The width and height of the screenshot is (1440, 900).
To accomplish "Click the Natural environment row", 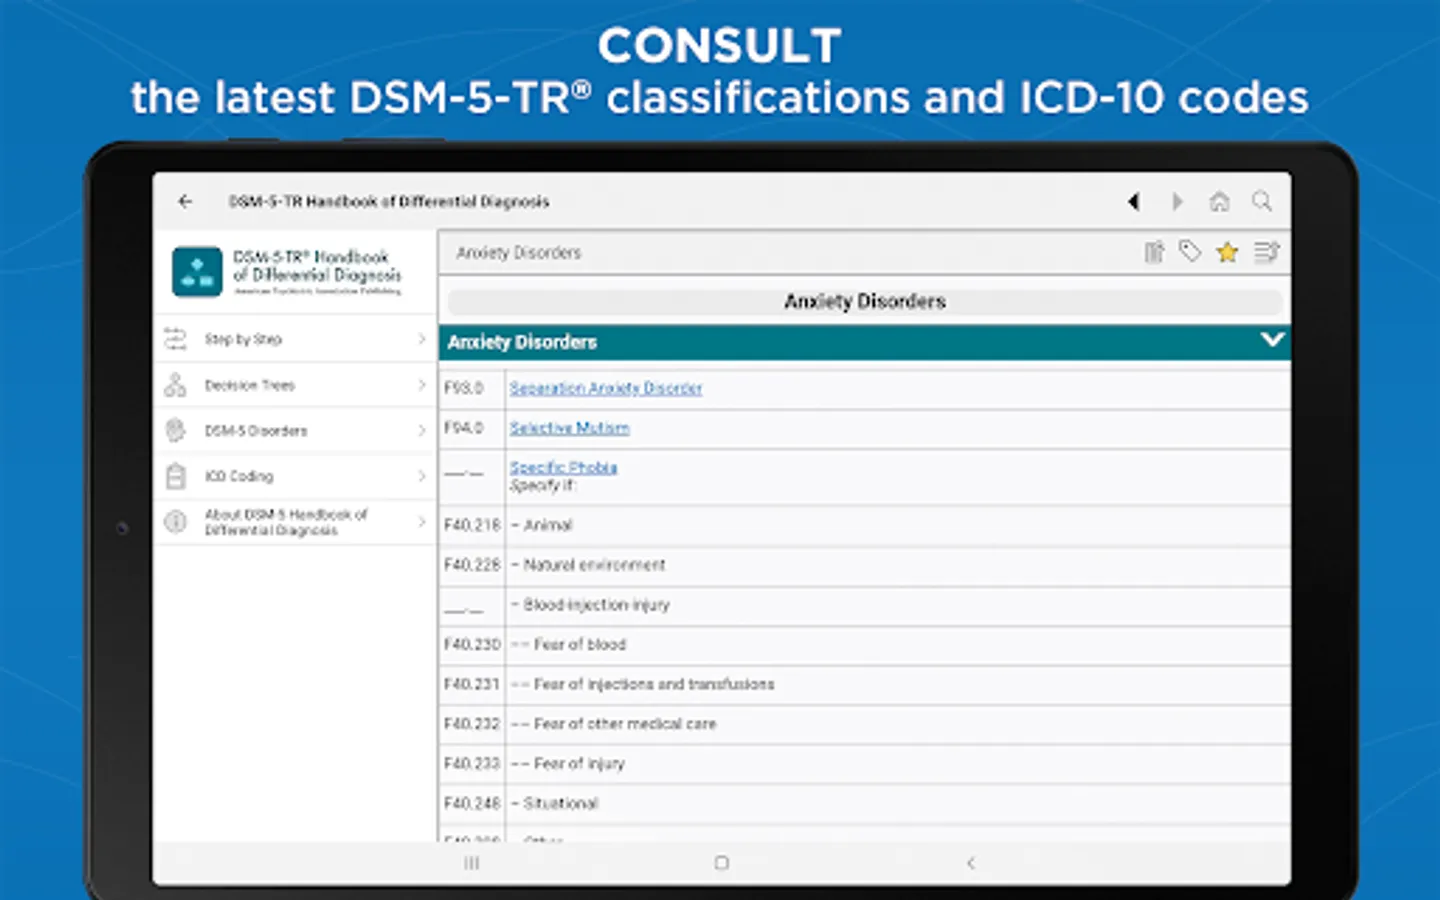I will tap(897, 565).
